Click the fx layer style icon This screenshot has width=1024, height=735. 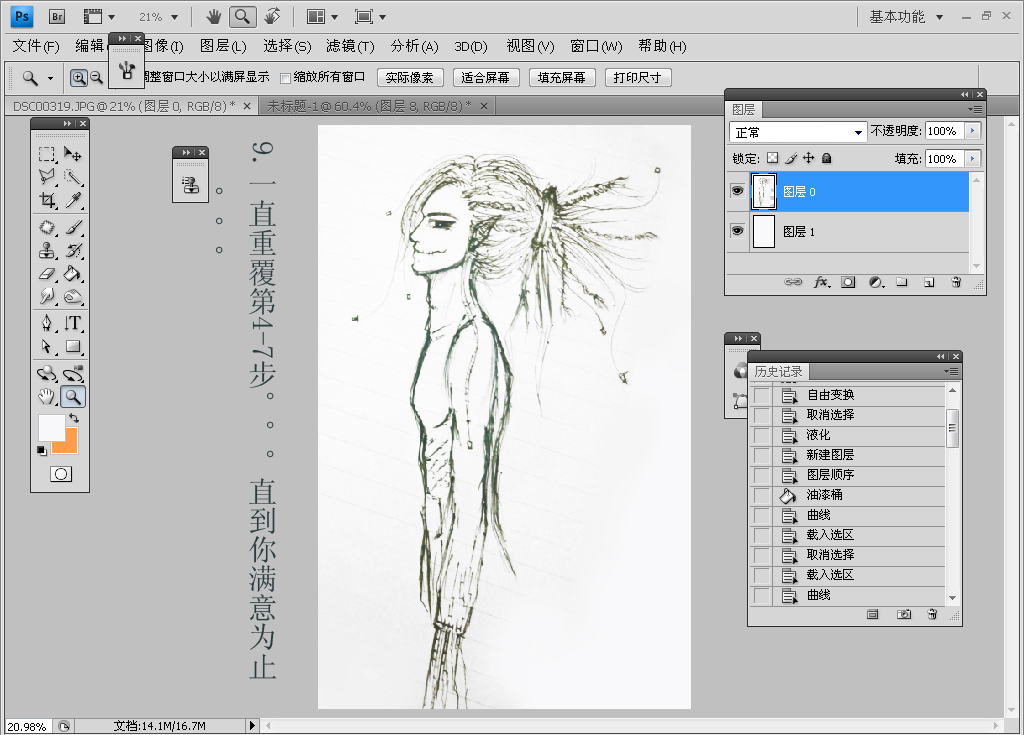coord(821,283)
